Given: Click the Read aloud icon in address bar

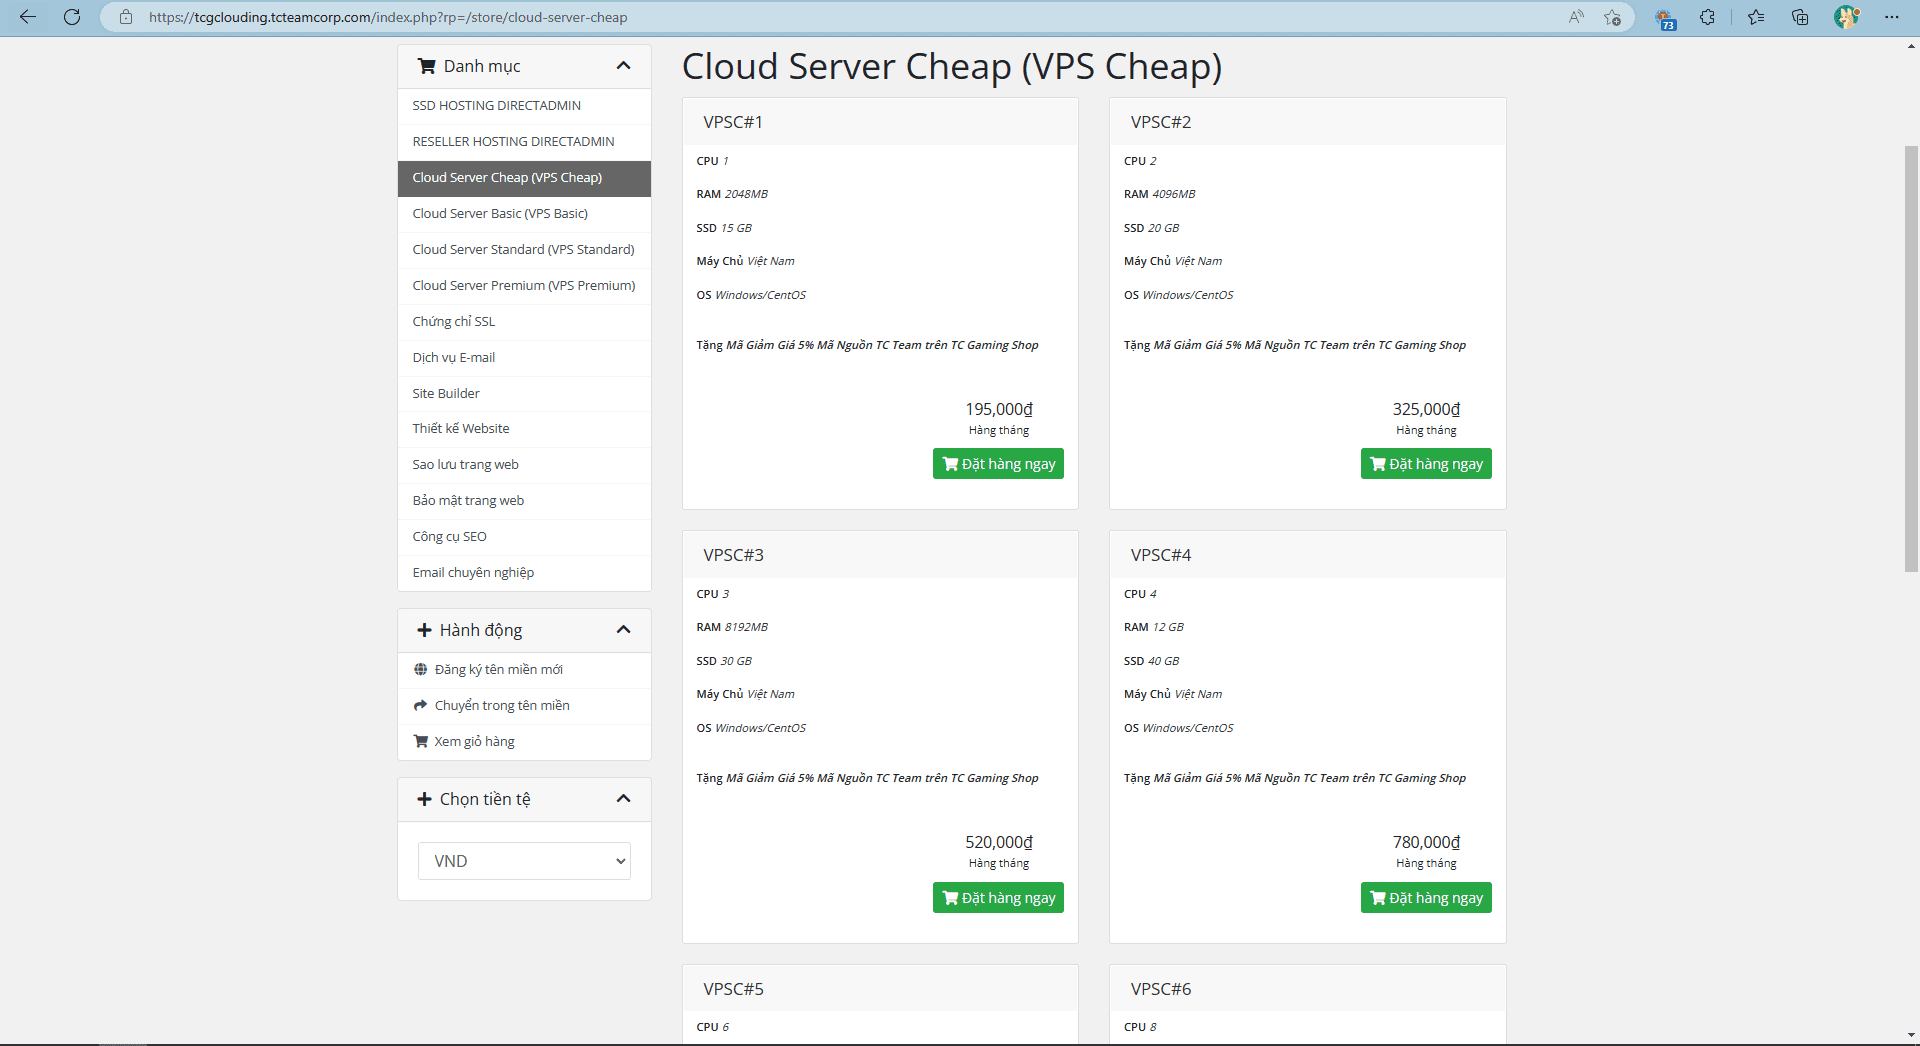Looking at the screenshot, I should (x=1576, y=17).
